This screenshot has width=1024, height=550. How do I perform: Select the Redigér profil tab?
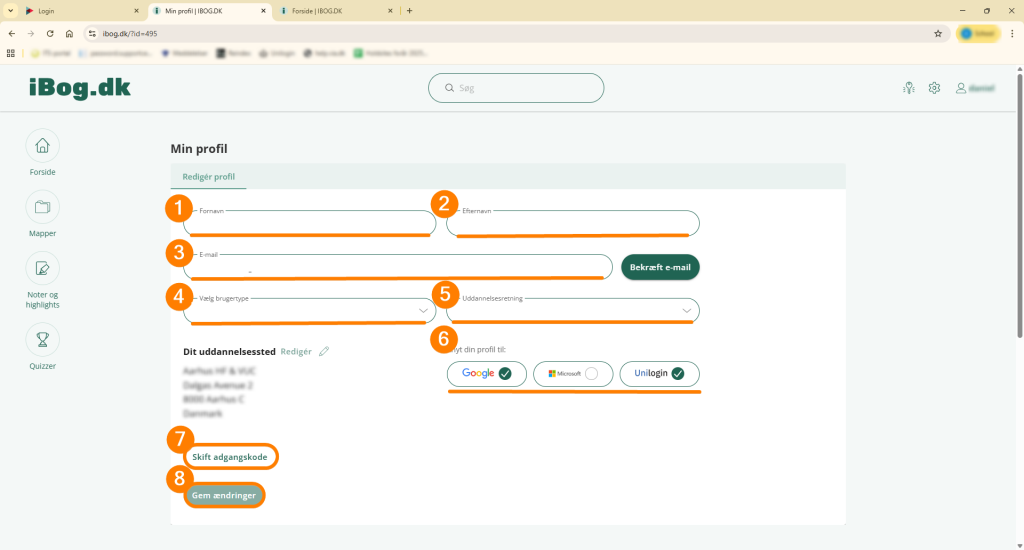click(209, 177)
